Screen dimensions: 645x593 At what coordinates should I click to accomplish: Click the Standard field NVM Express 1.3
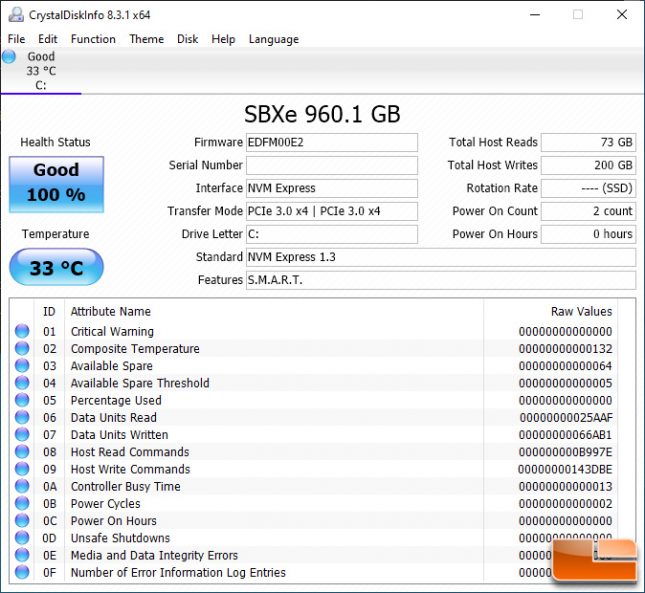[441, 257]
